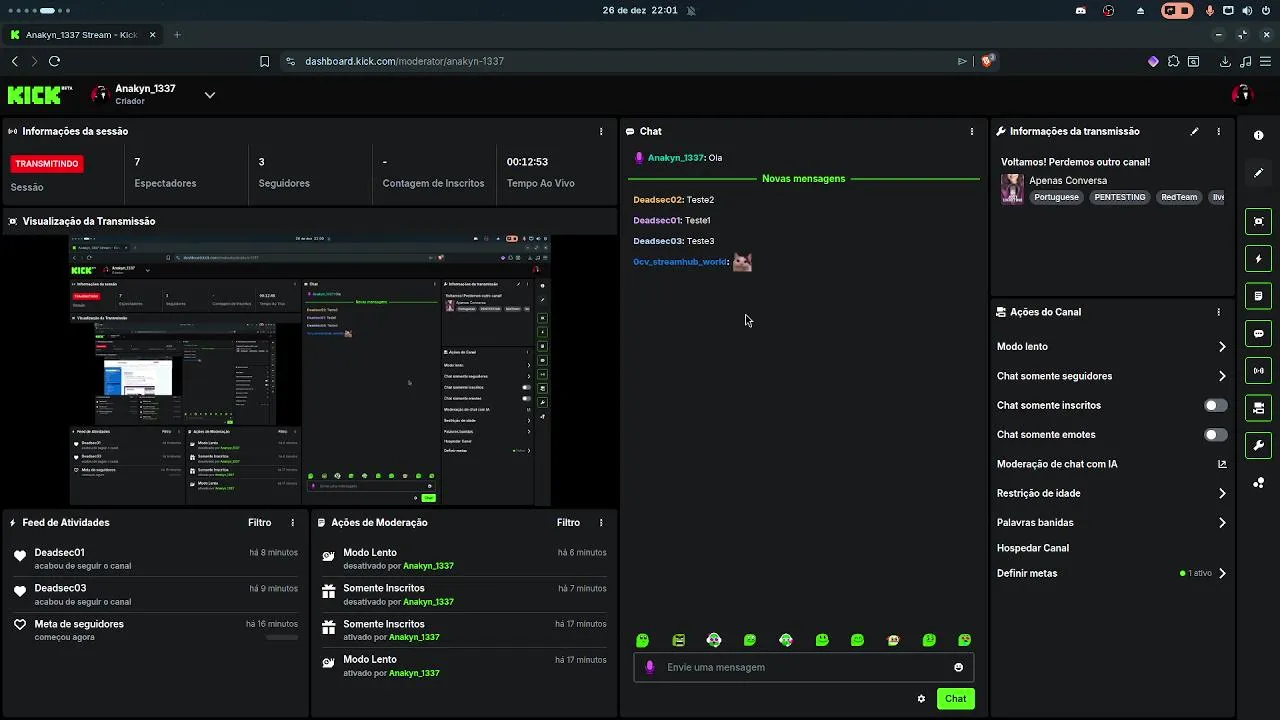Open the browser extensions puzzle icon
Screen dimensions: 1280x720
[x=1173, y=61]
